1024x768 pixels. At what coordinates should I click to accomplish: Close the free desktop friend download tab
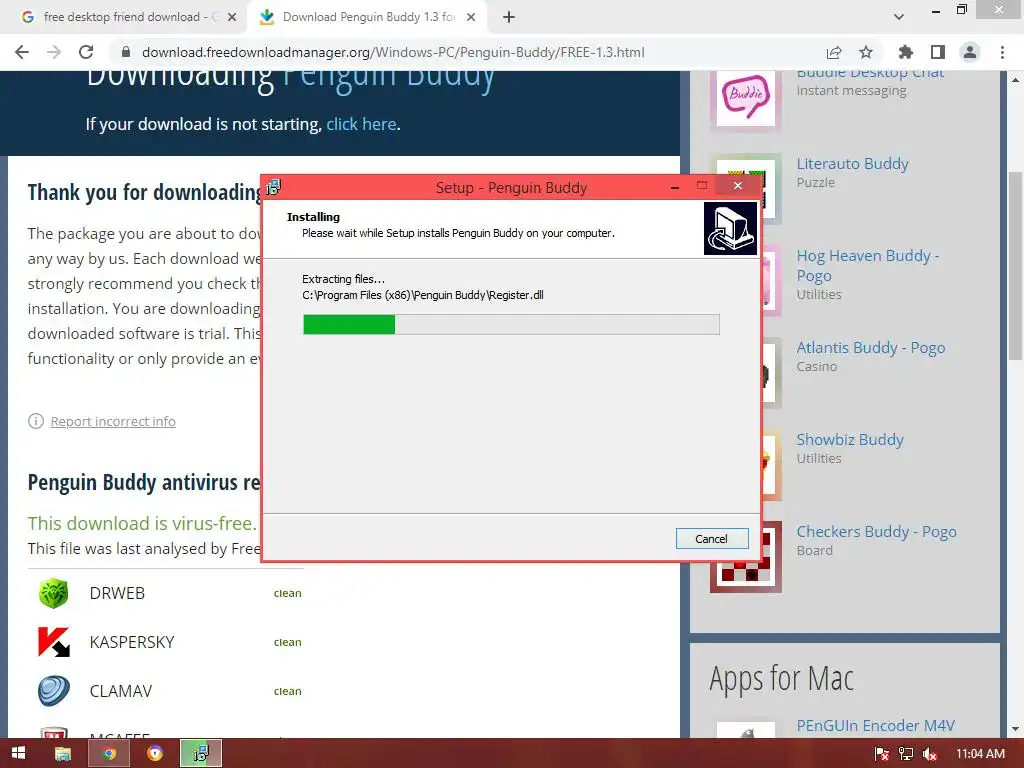coord(232,17)
